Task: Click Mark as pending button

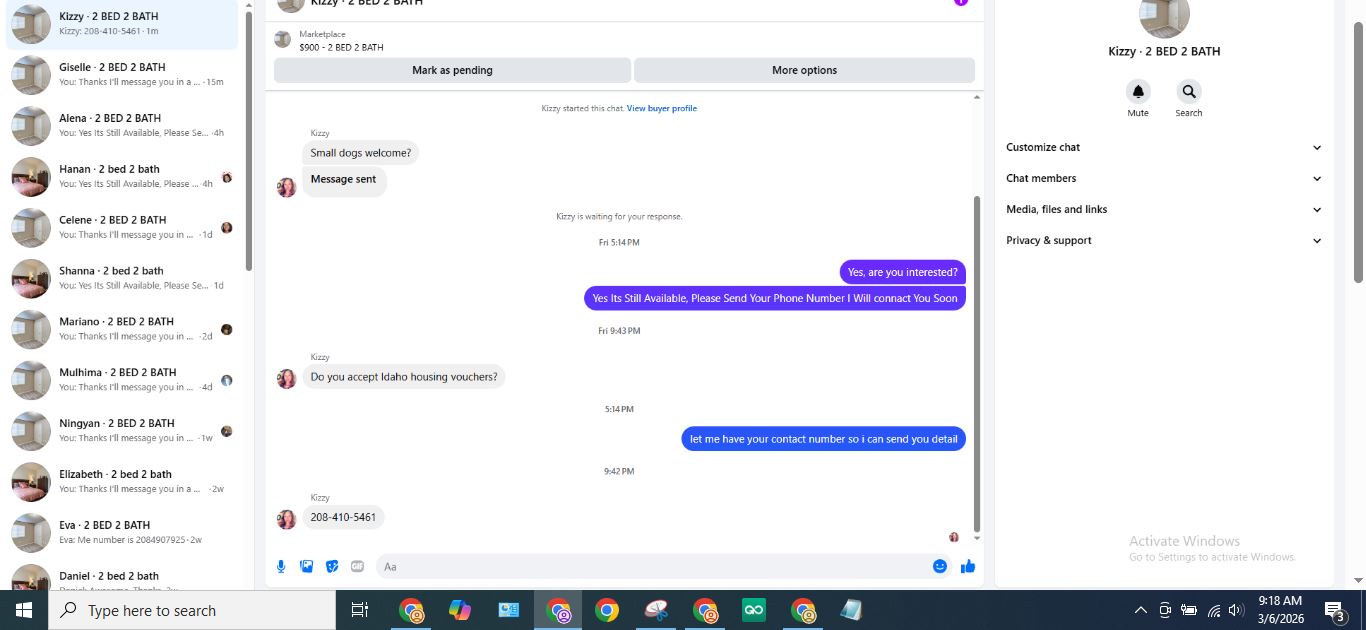Action: [x=452, y=70]
